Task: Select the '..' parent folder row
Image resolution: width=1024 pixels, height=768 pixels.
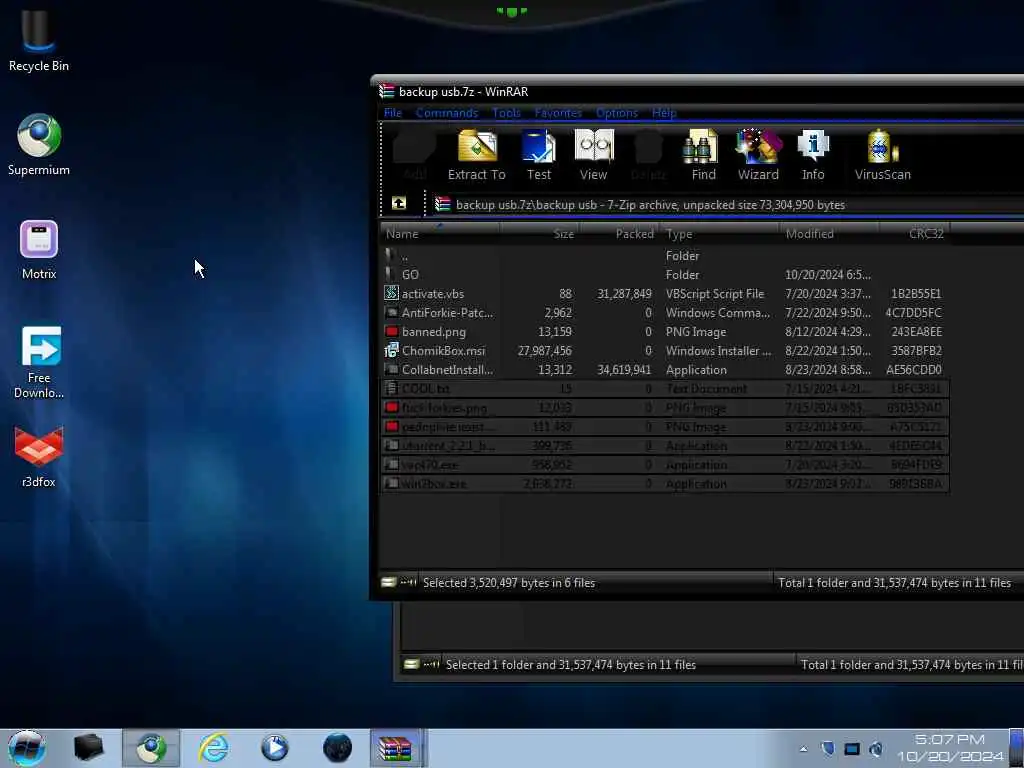Action: (665, 255)
